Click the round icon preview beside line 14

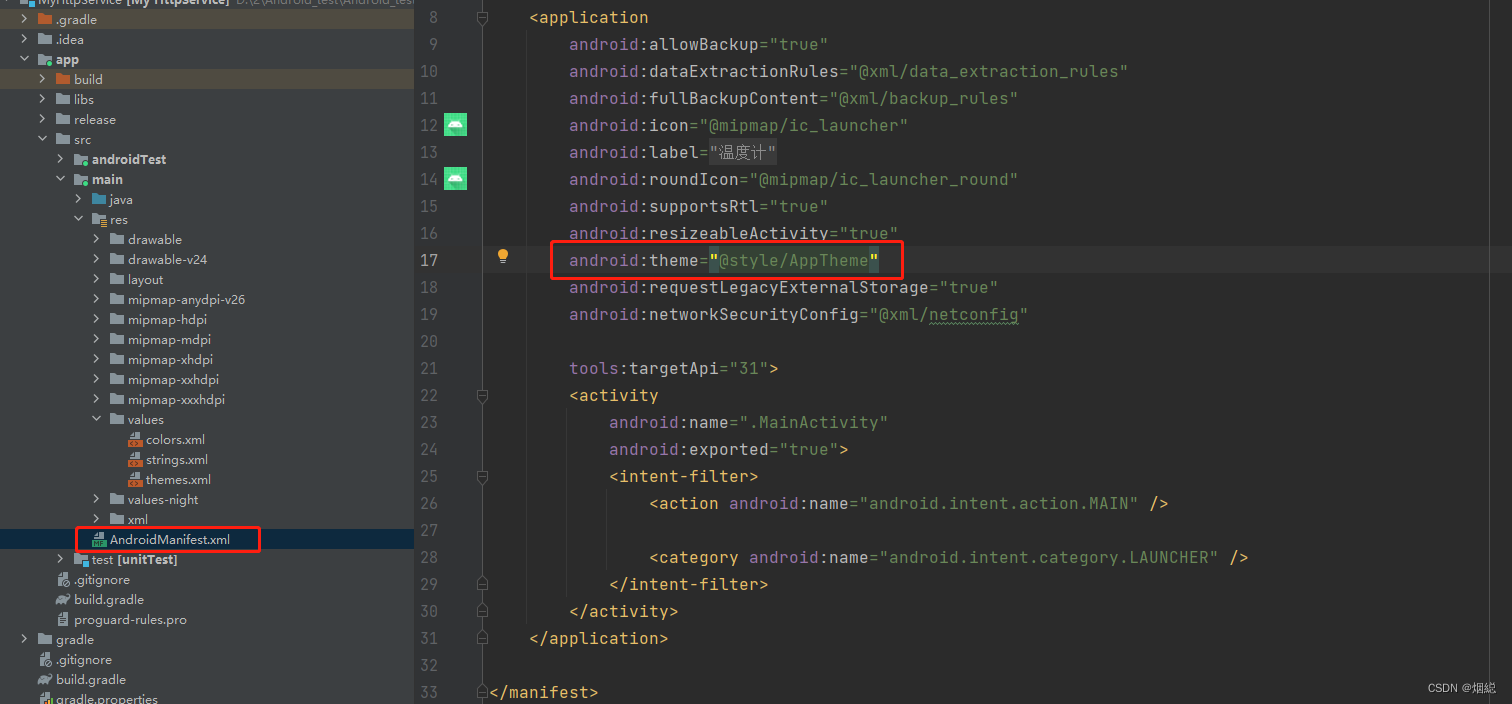tap(455, 178)
